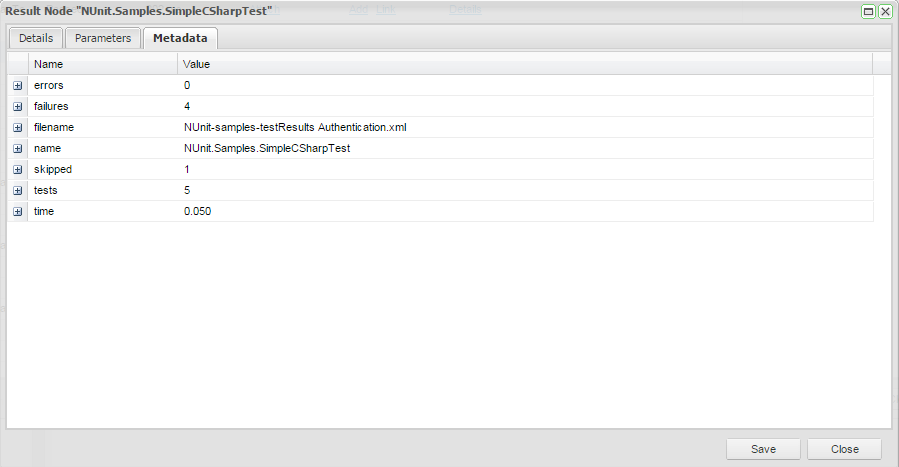This screenshot has width=899, height=467.
Task: Select the Metadata tab
Action: click(x=180, y=38)
